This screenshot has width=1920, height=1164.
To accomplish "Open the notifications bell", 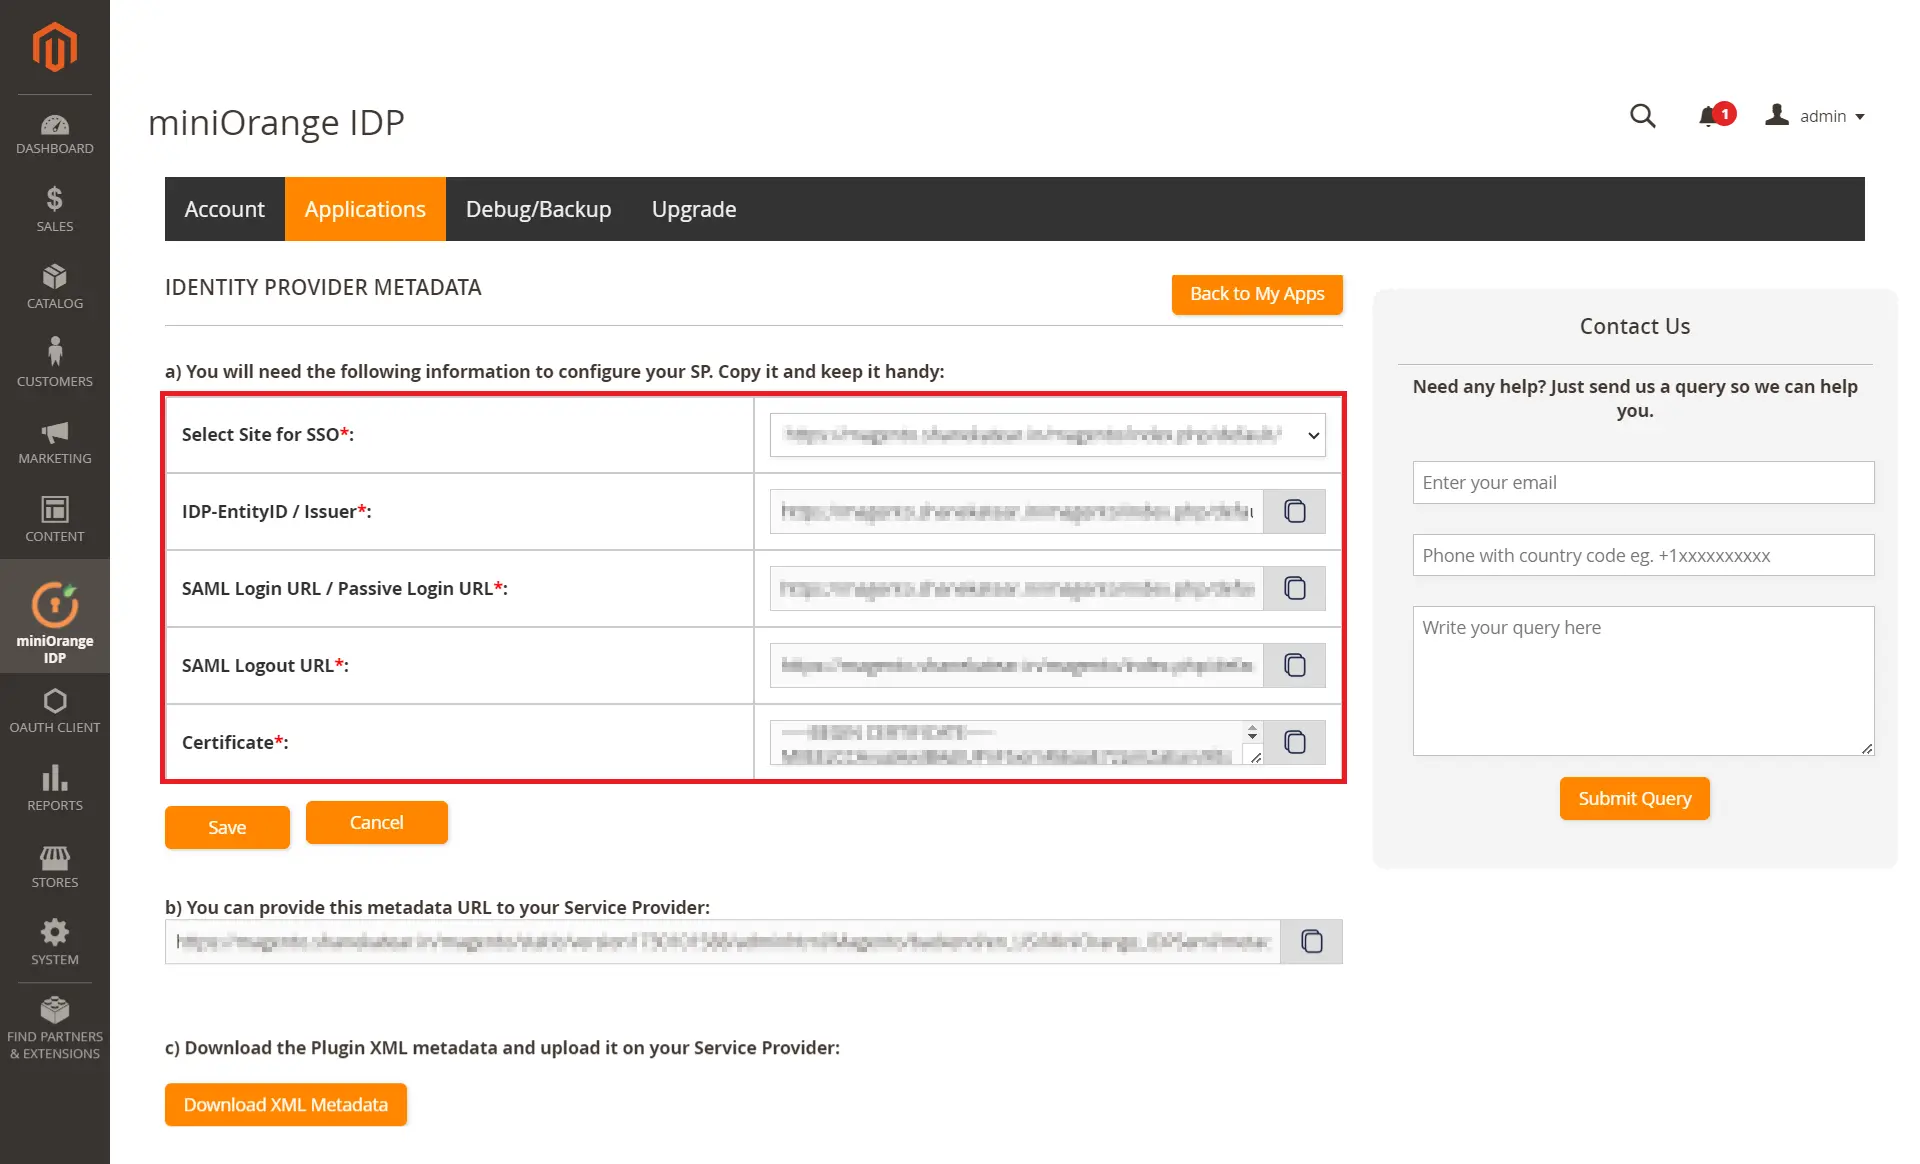I will pos(1716,116).
